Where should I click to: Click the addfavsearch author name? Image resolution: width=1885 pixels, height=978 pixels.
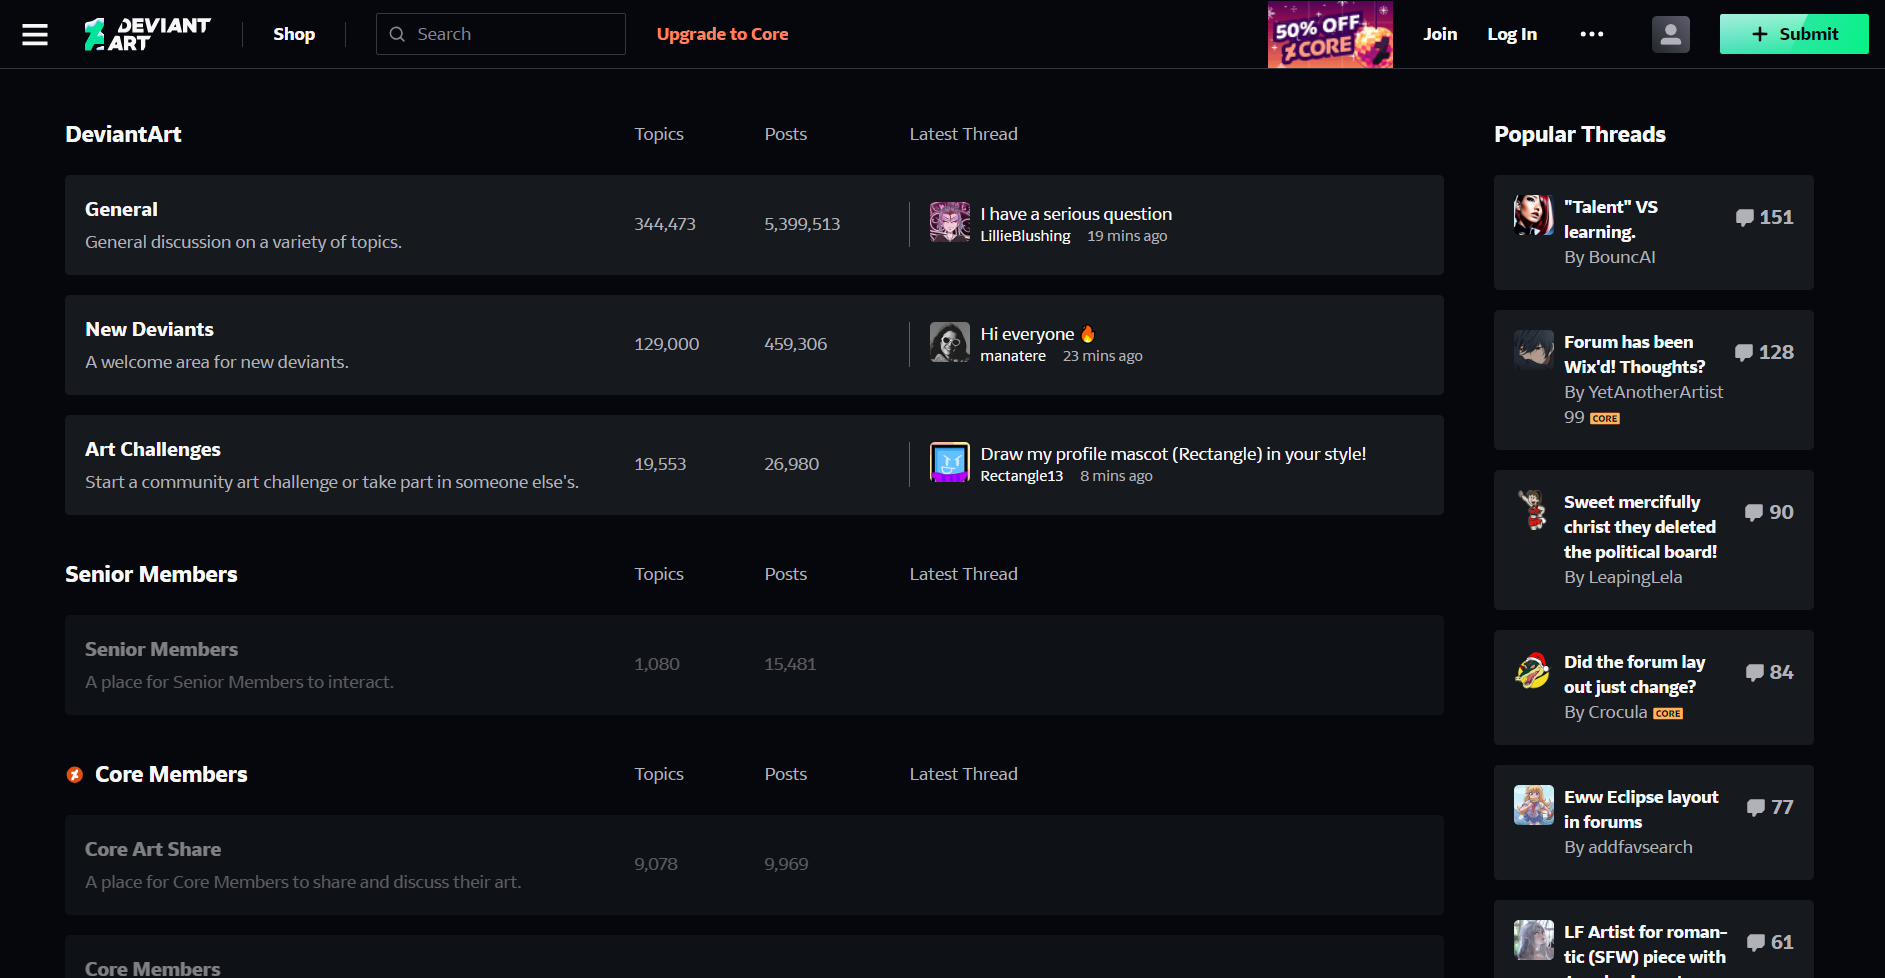(x=1640, y=847)
